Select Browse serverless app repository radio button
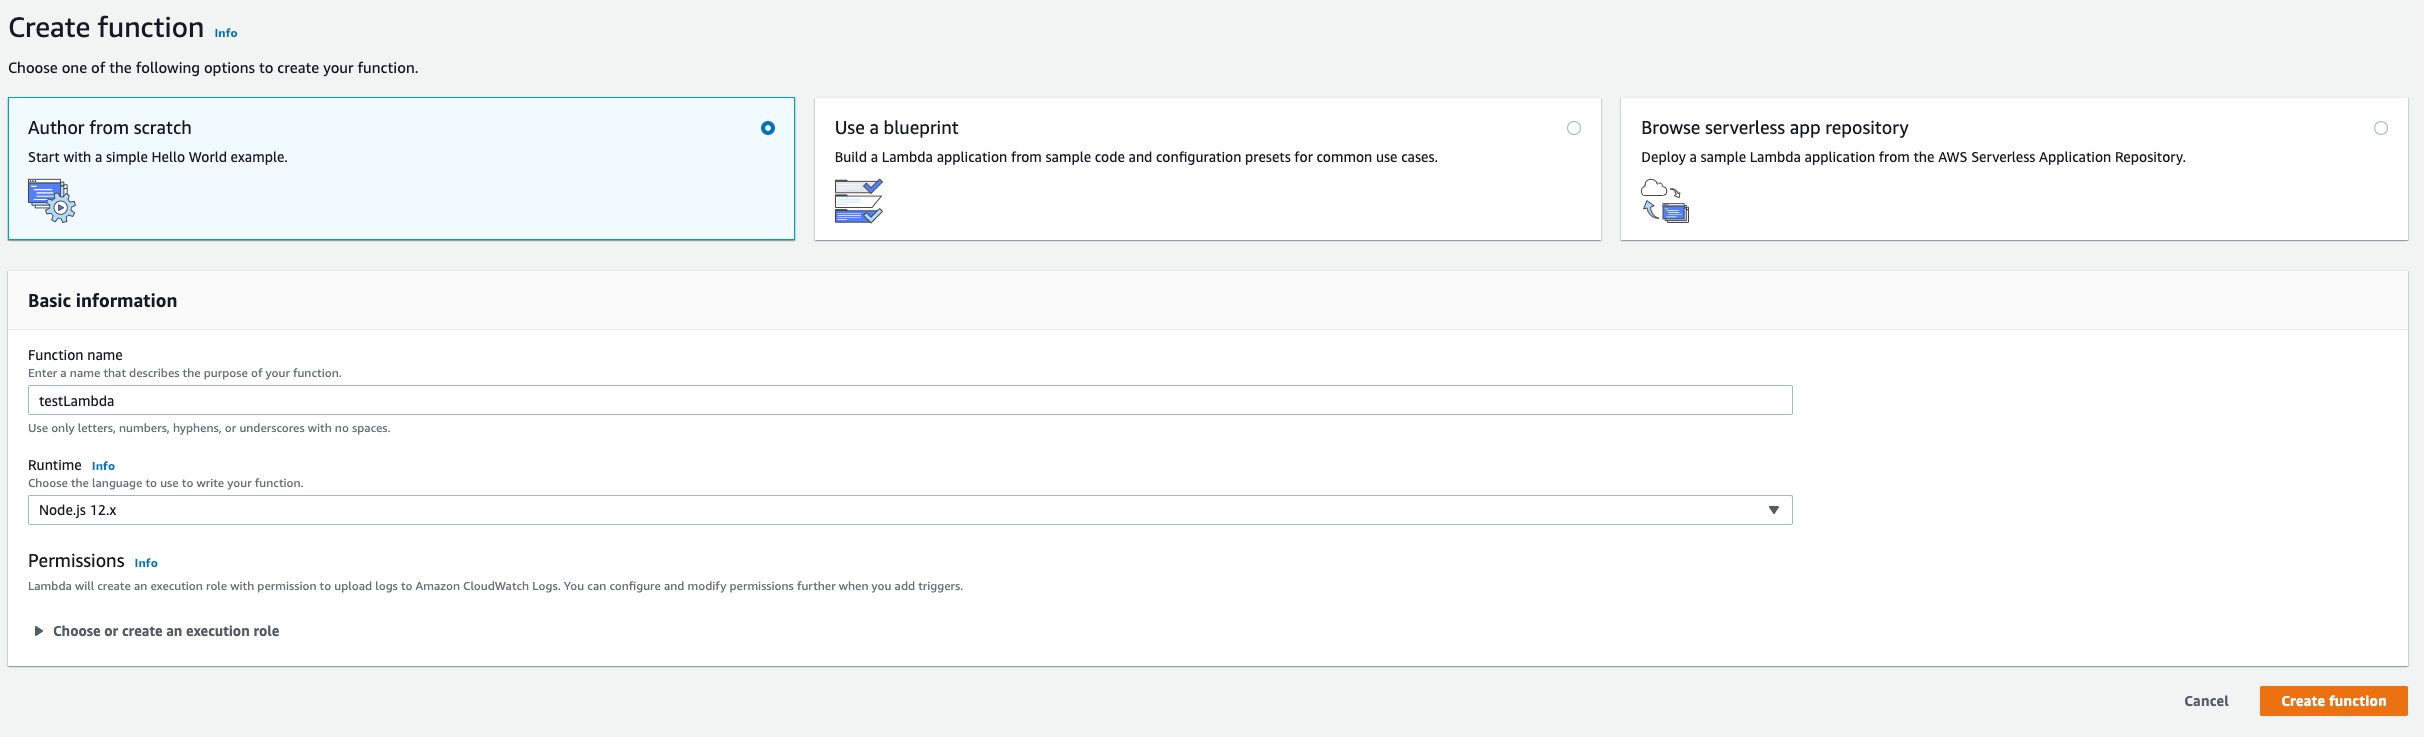Screen dimensions: 2424x737 2381,128
